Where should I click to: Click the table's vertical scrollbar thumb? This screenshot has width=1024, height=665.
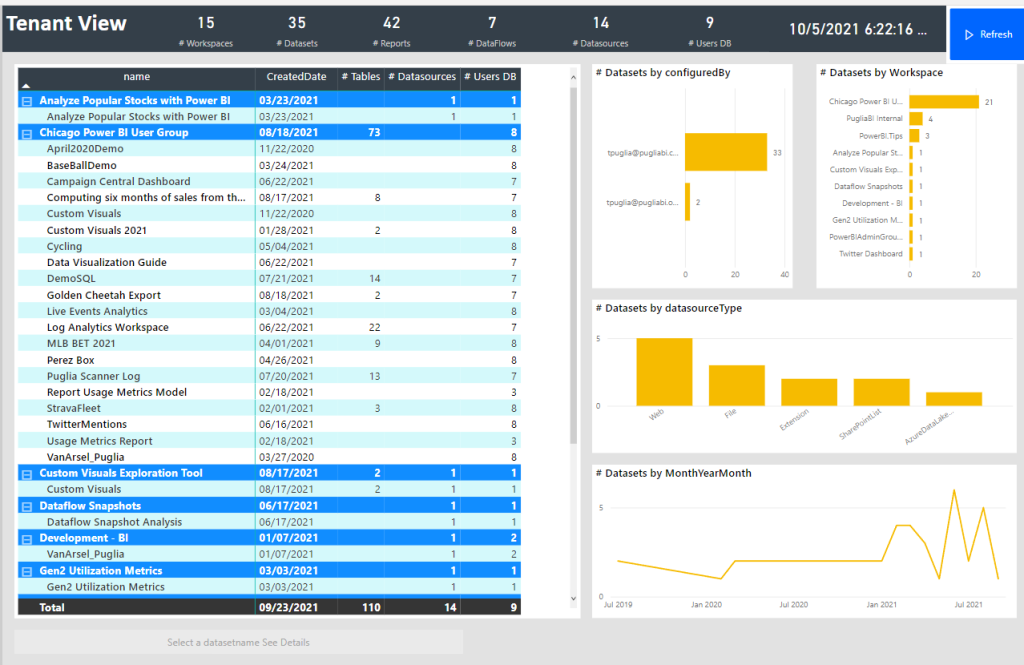pos(573,265)
